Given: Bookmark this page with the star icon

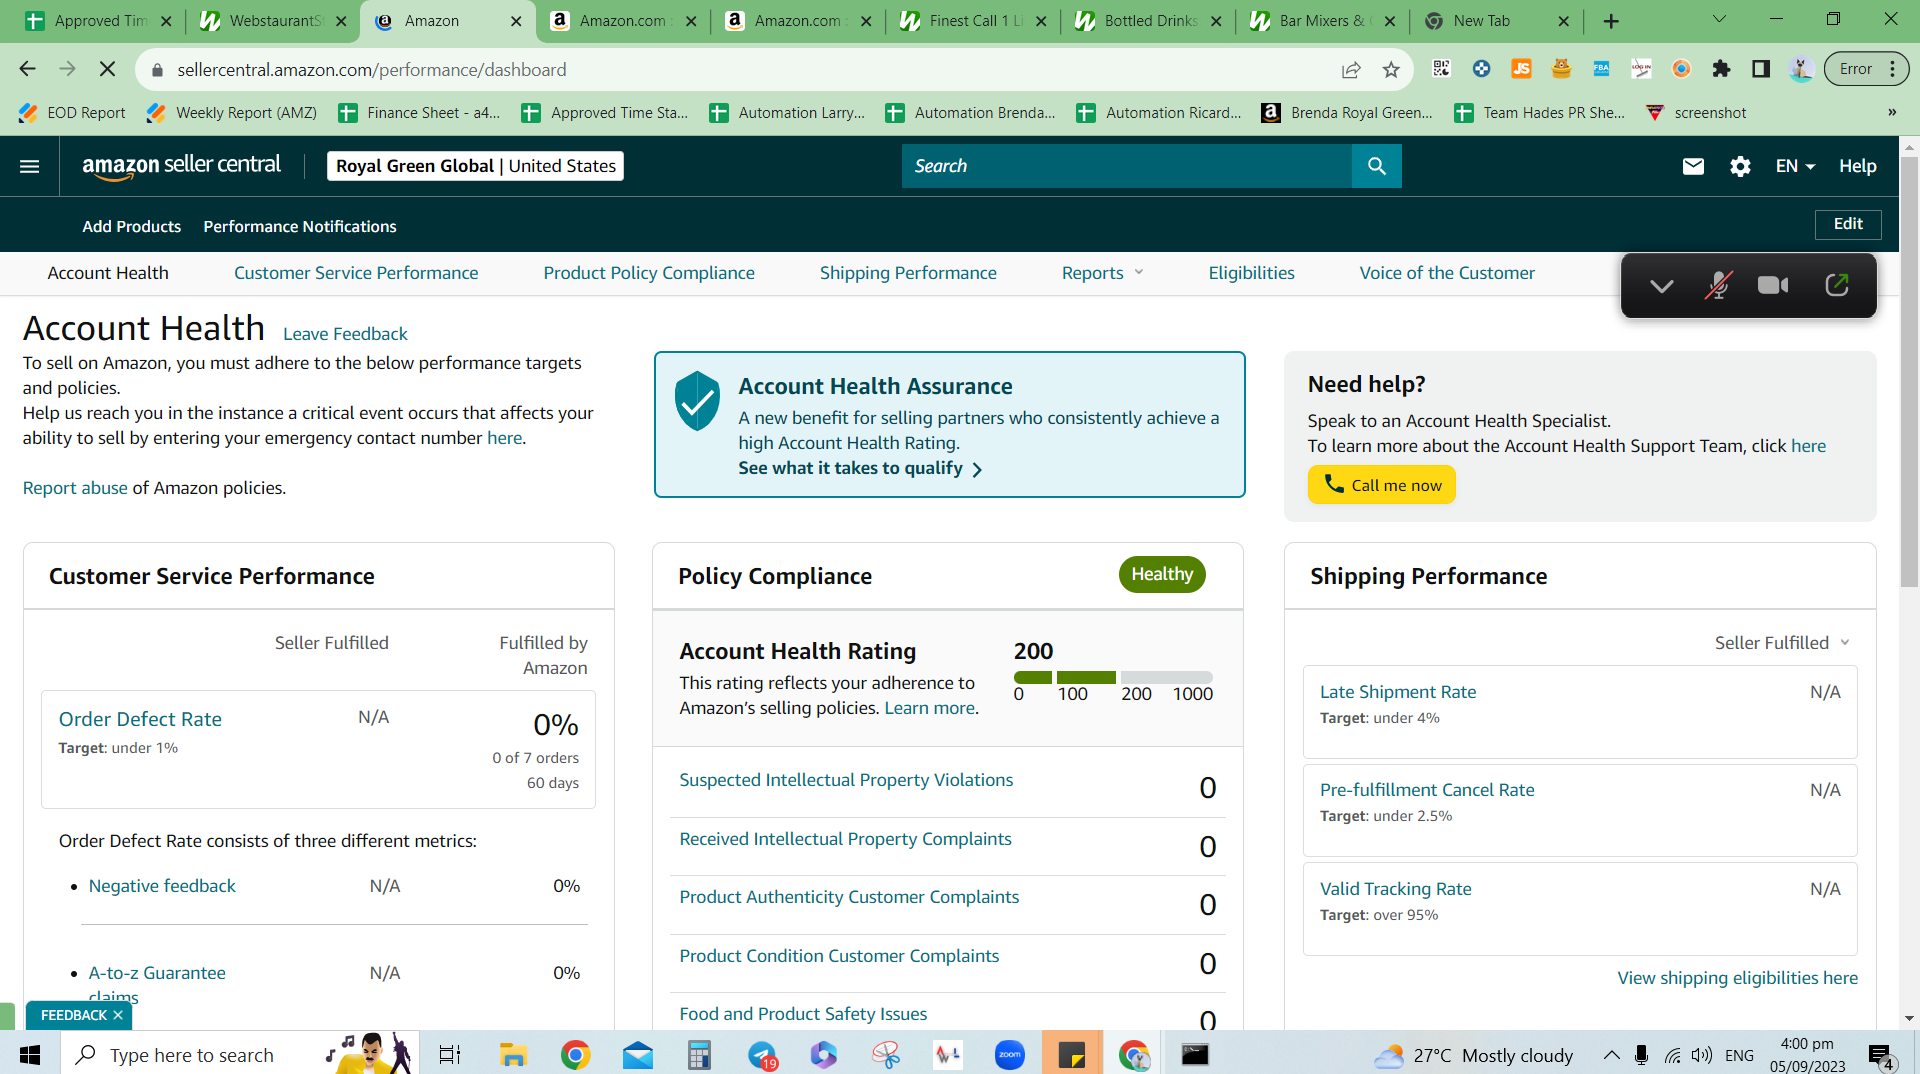Looking at the screenshot, I should (x=1391, y=69).
